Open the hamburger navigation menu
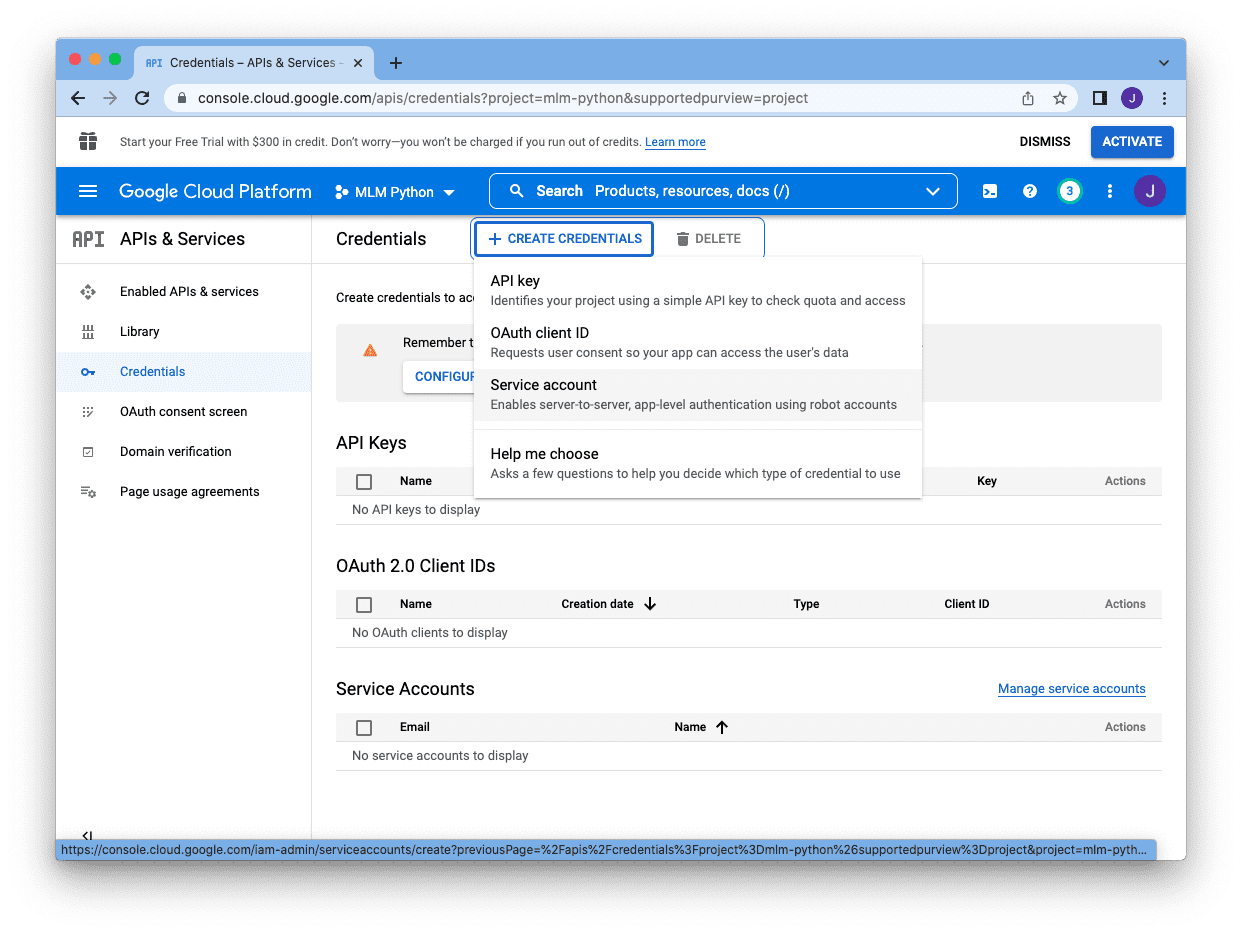1242x934 pixels. 88,191
